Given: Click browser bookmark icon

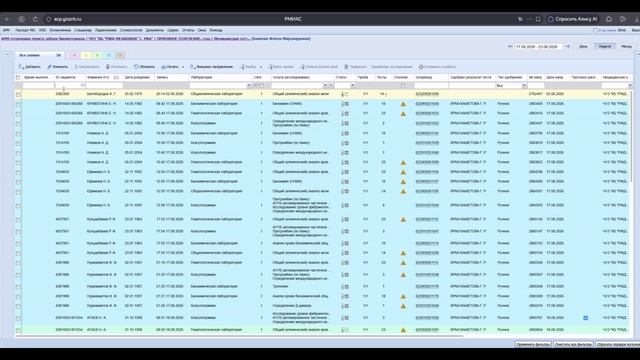Looking at the screenshot, I should click(x=538, y=19).
